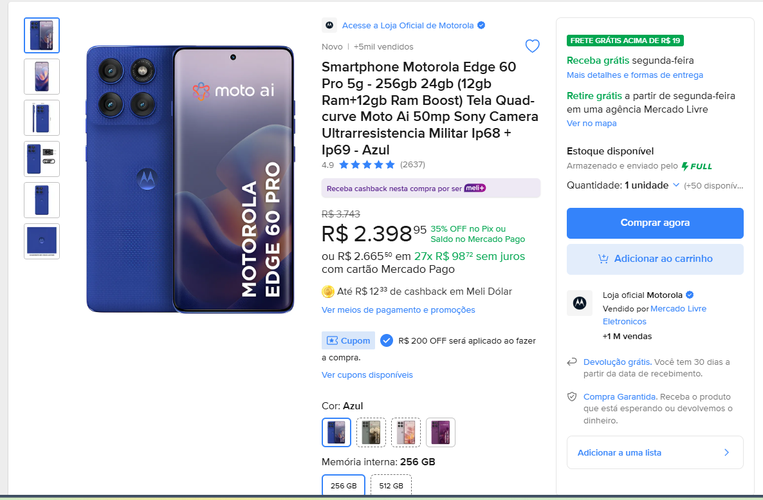The width and height of the screenshot is (763, 500).
Task: Expand the Adicionar a uma lista option
Action: click(654, 452)
